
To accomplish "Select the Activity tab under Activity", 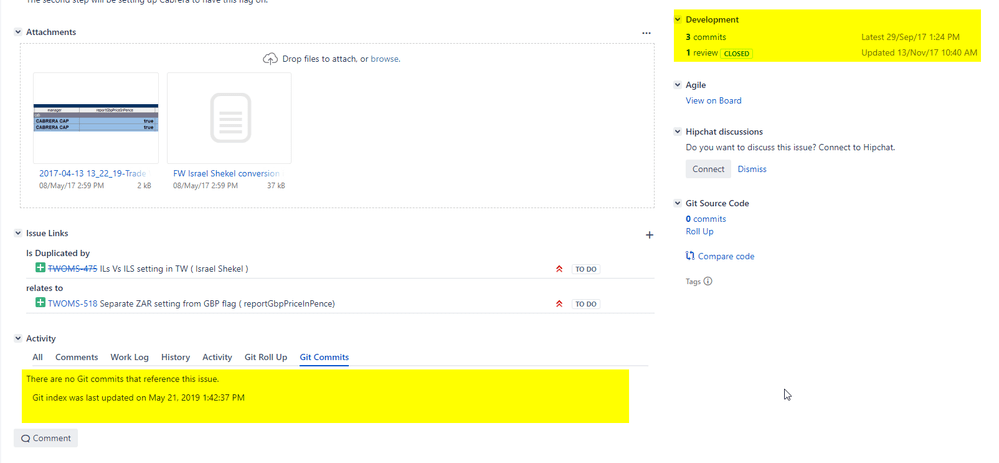I will click(217, 357).
